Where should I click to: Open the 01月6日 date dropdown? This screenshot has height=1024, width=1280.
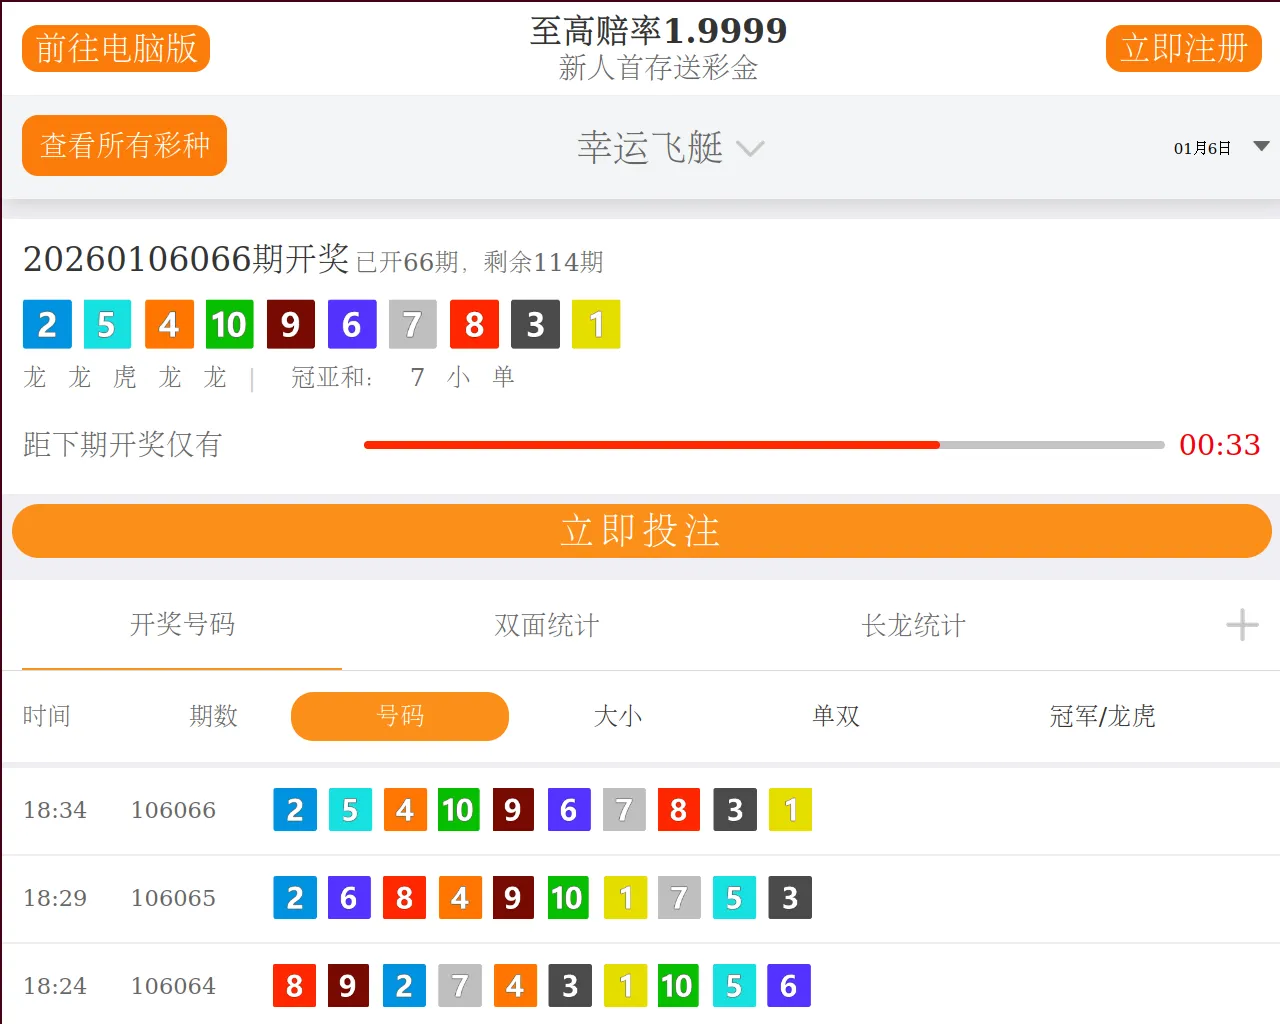pyautogui.click(x=1220, y=148)
